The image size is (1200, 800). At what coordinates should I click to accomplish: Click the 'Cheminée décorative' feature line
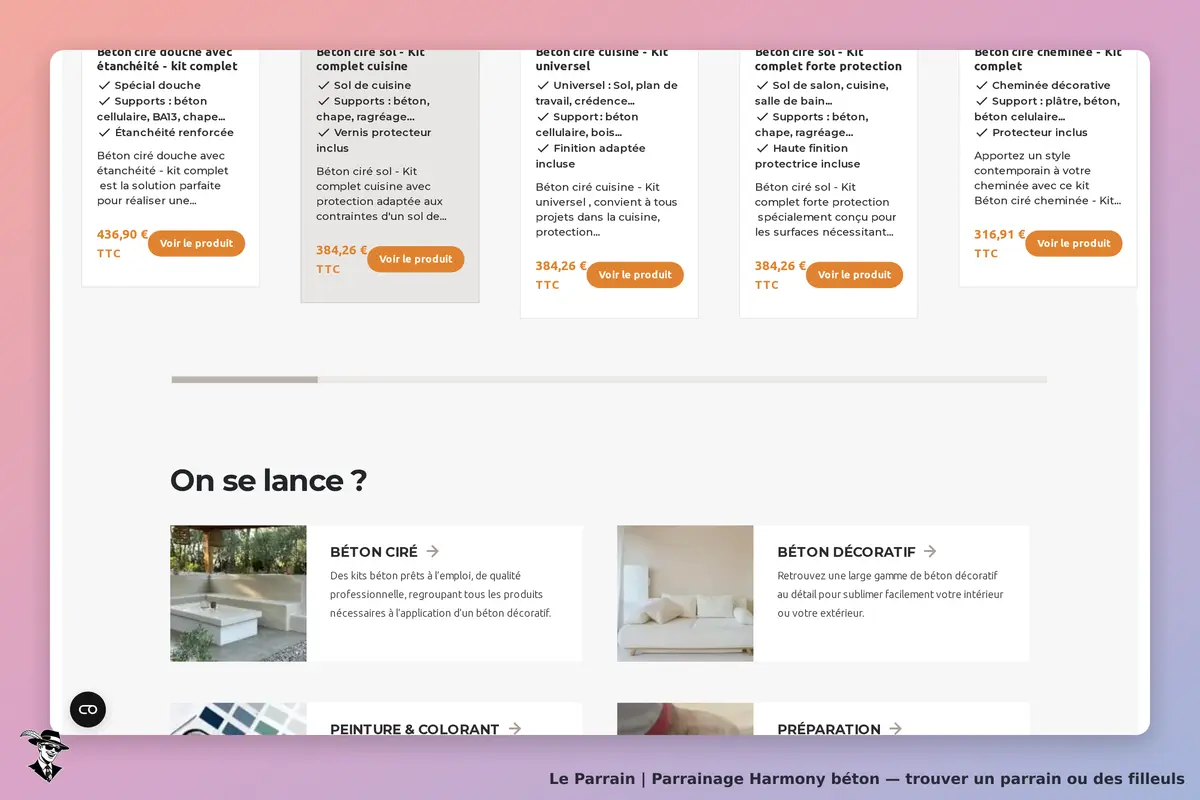1042,85
